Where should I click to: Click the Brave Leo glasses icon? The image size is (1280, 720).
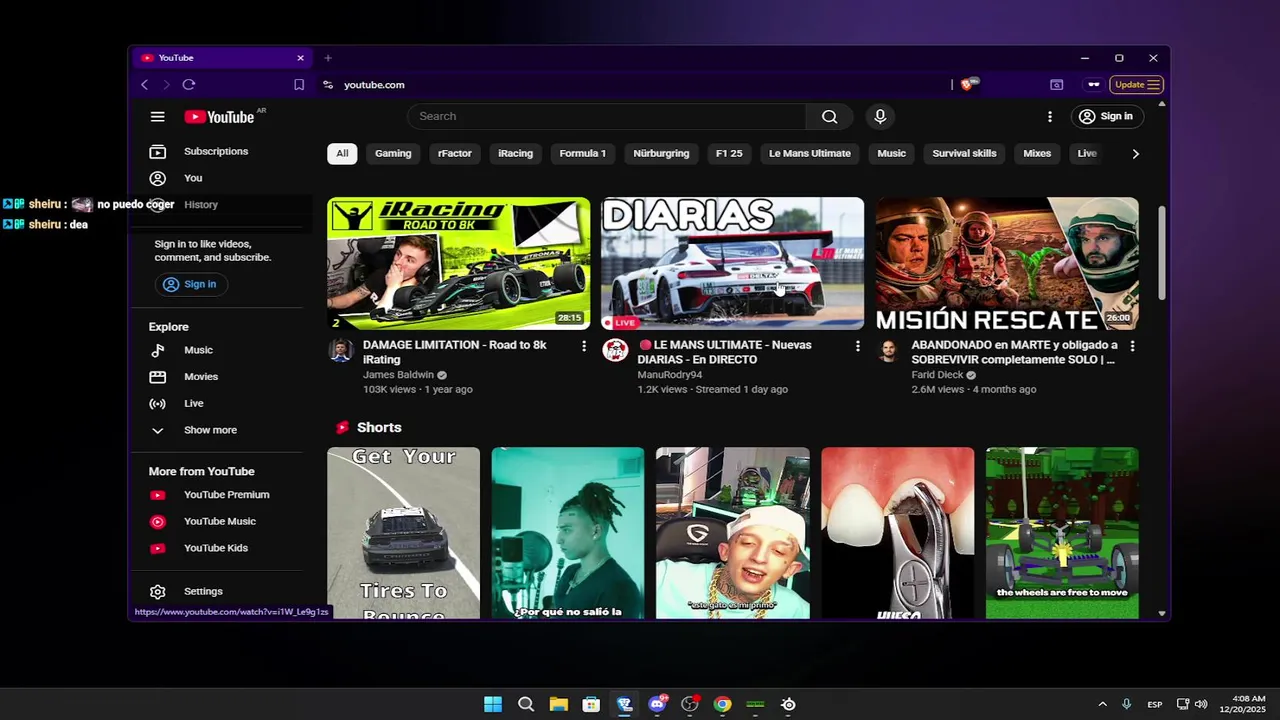click(1094, 85)
